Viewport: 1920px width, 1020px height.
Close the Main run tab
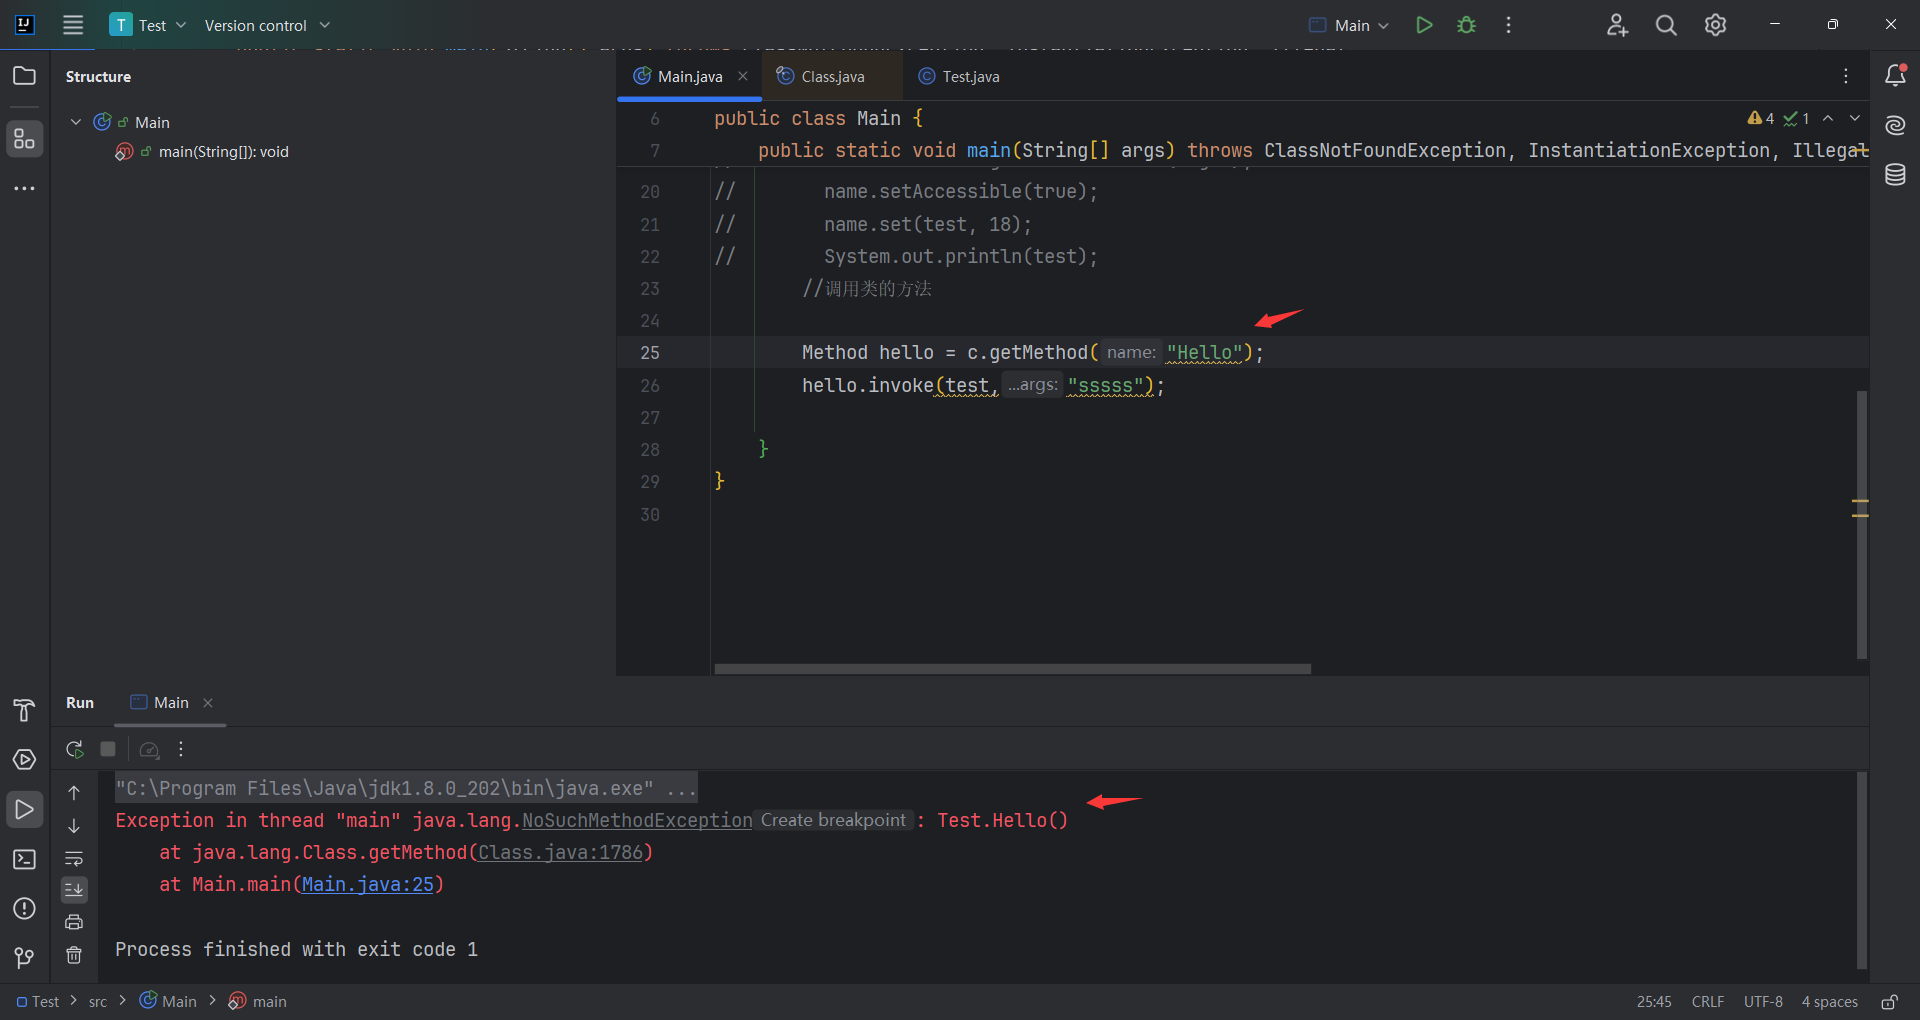click(208, 703)
